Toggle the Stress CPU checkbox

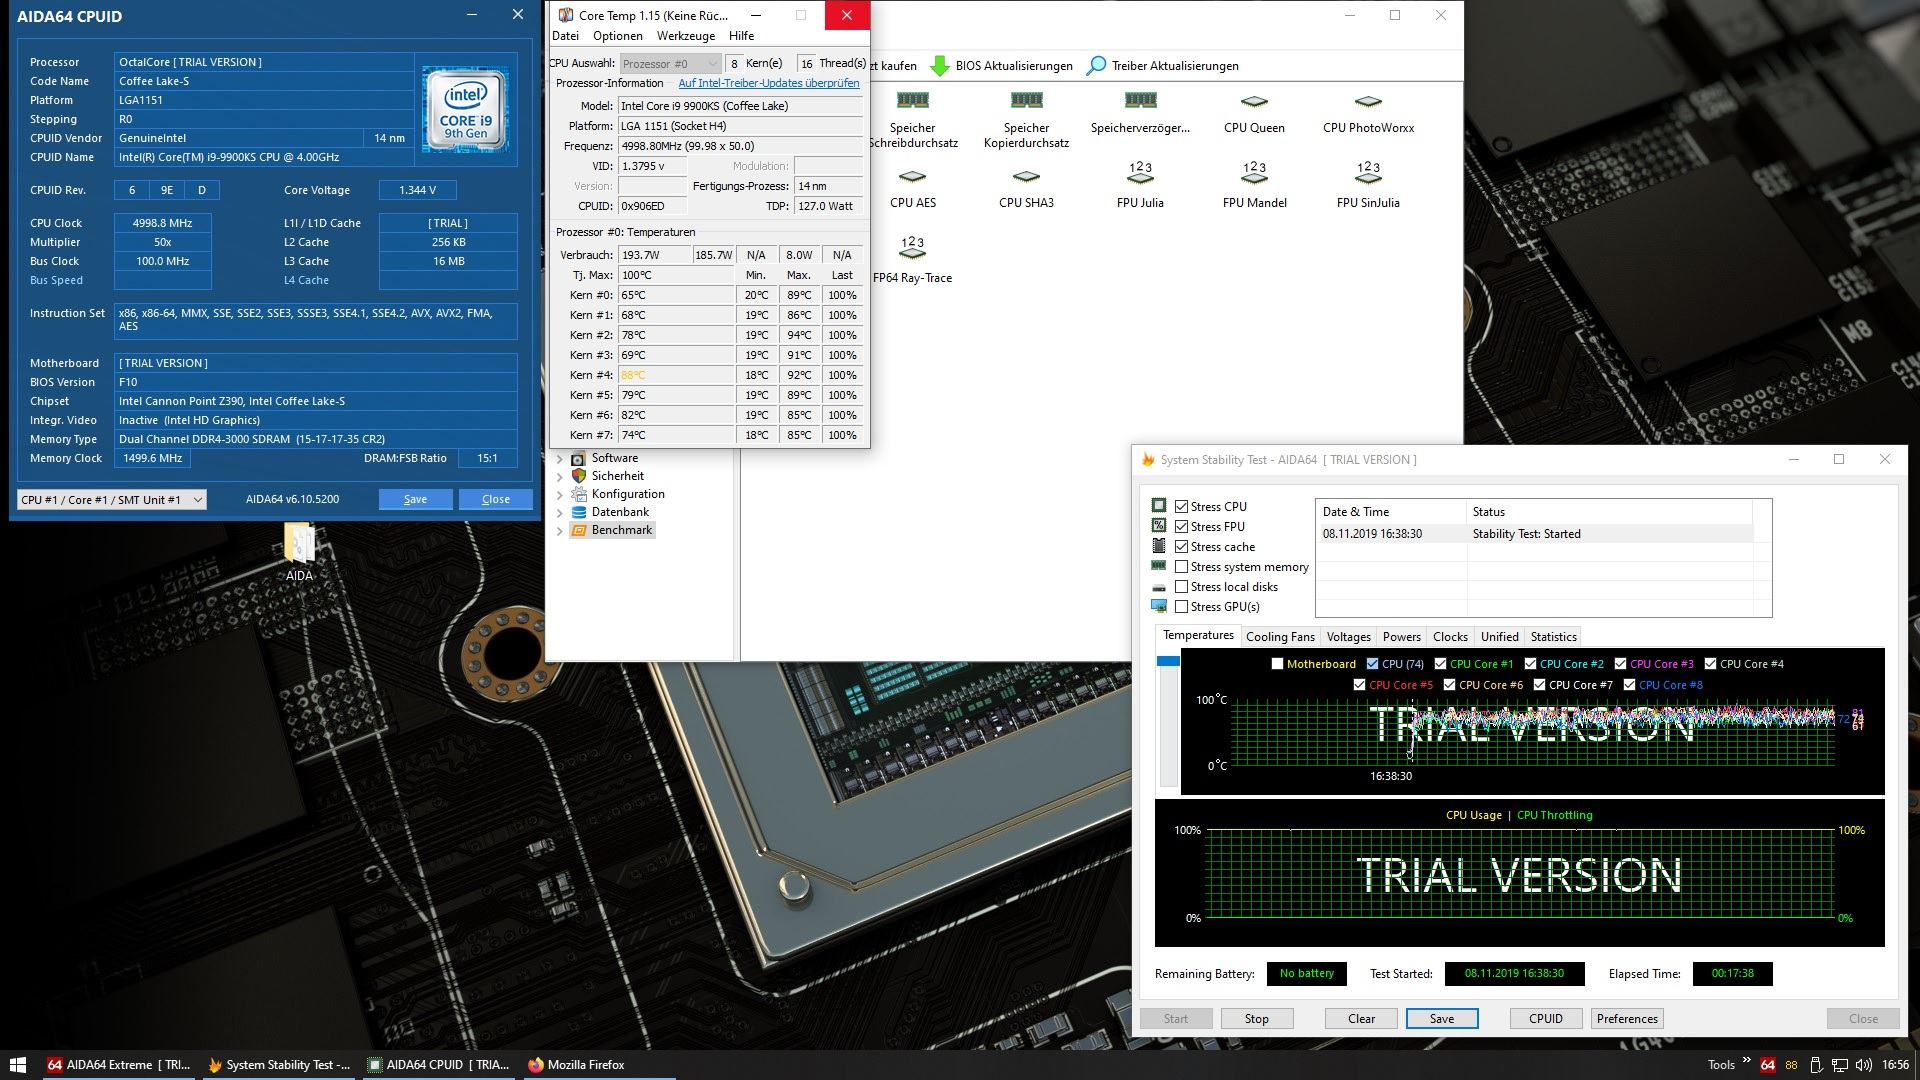click(1181, 507)
